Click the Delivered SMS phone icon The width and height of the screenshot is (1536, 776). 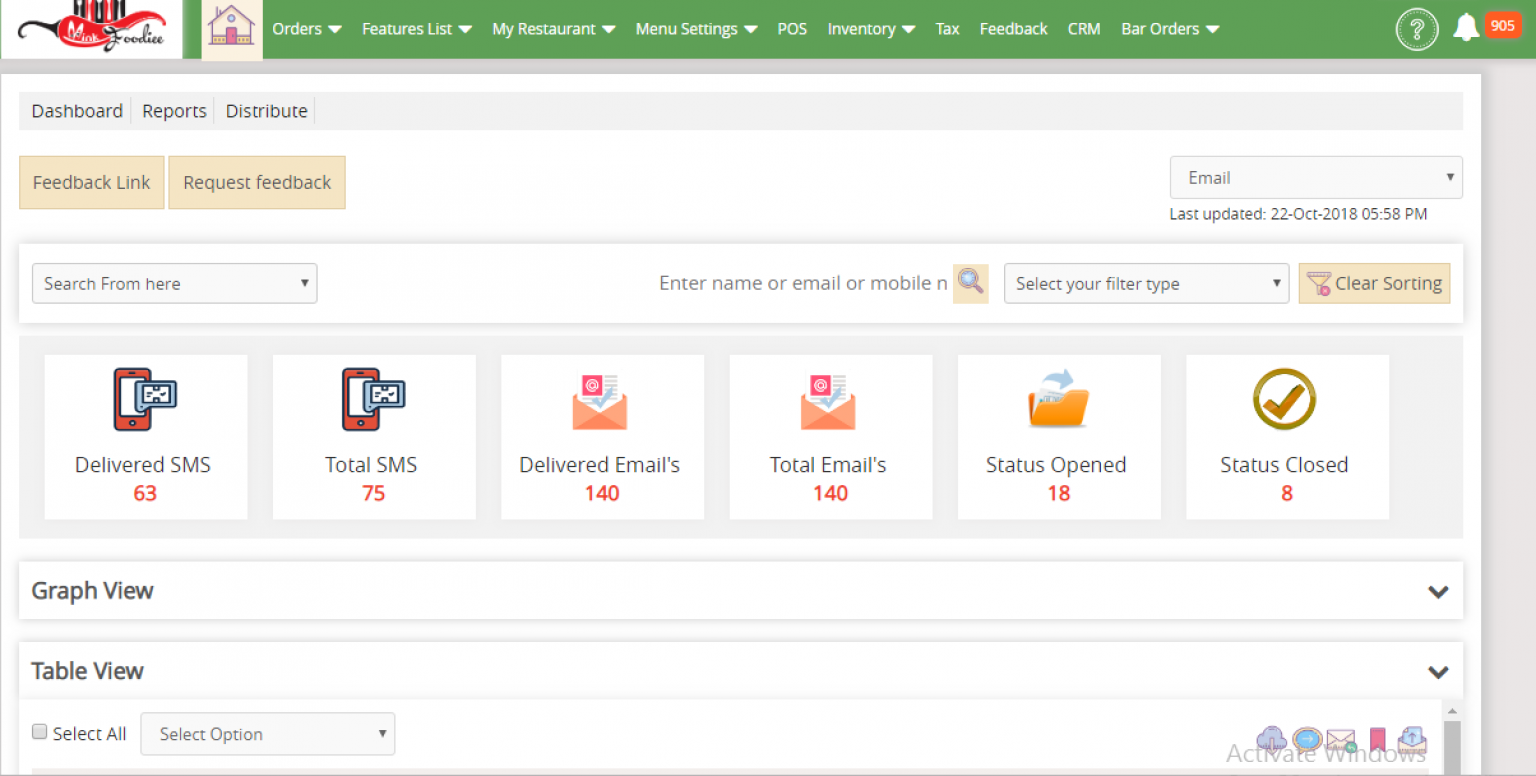coord(146,399)
